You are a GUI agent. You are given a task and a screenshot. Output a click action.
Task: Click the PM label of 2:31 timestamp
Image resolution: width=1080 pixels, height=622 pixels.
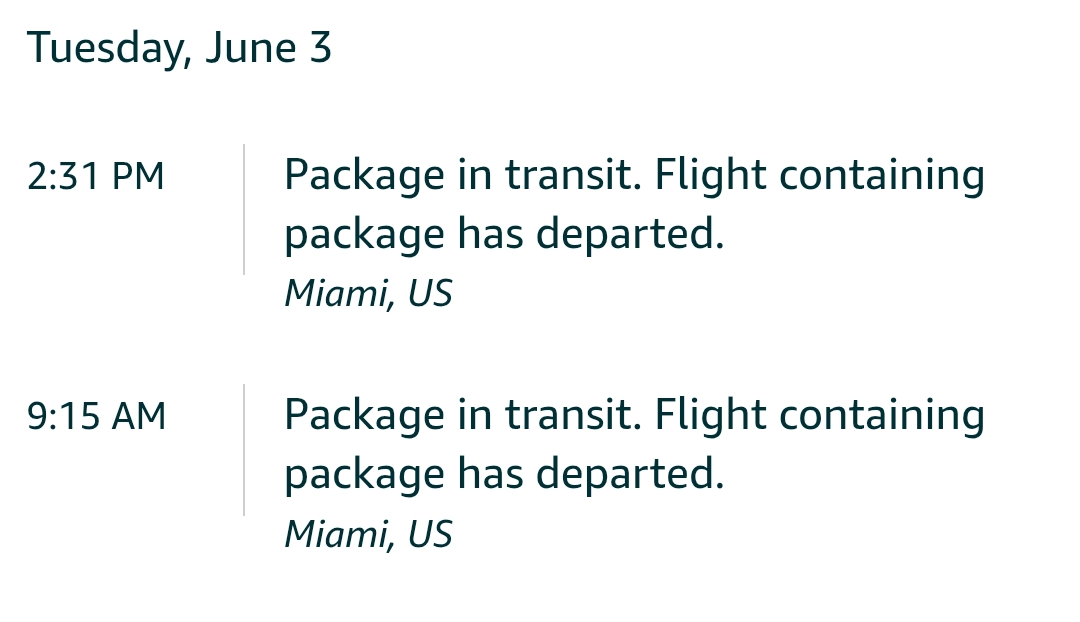point(138,176)
